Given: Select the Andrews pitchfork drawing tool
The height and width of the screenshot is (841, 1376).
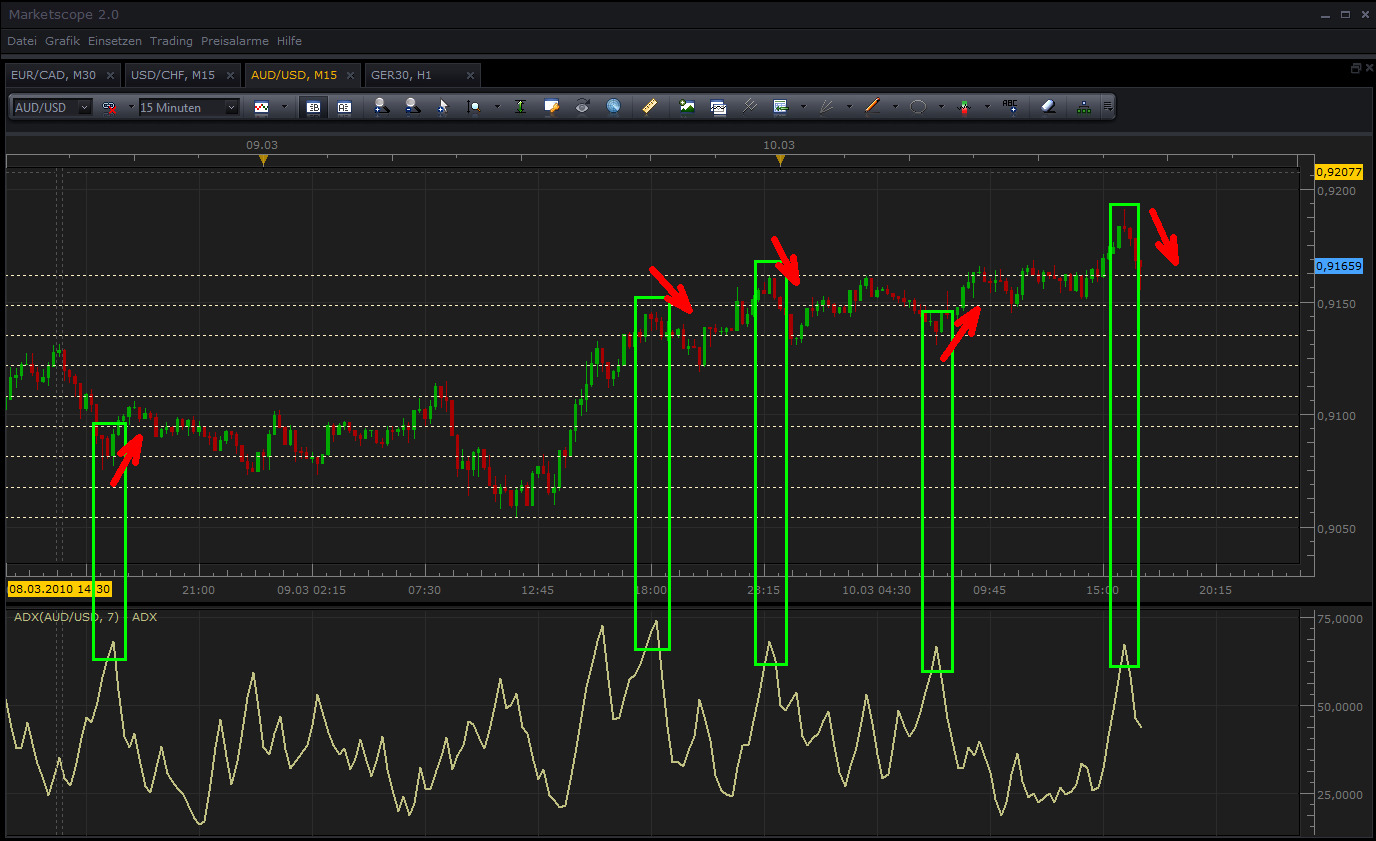Looking at the screenshot, I should click(x=749, y=107).
